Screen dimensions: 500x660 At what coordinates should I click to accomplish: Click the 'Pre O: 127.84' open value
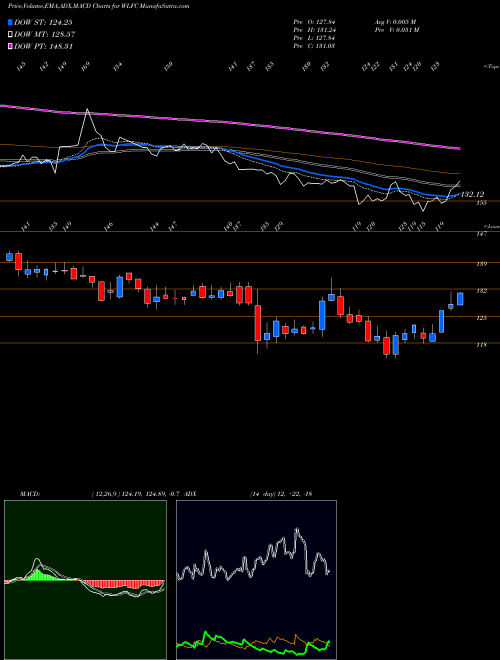point(314,22)
